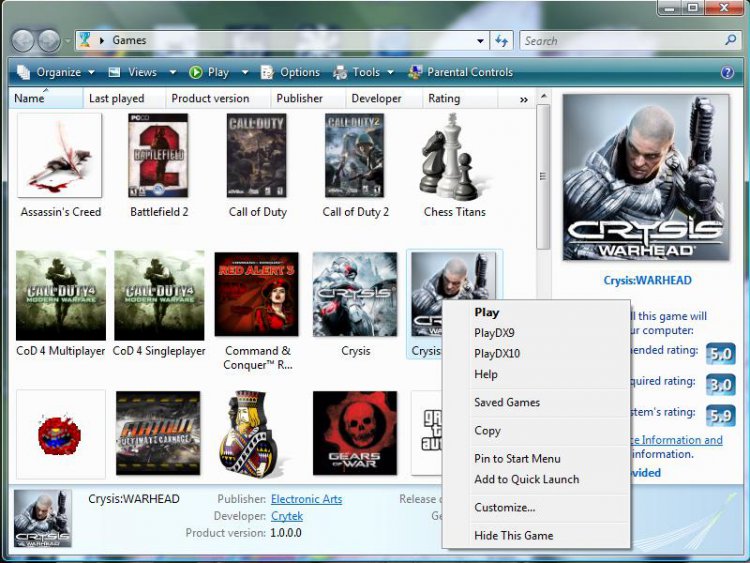Open Parental Controls
750x563 pixels.
click(x=461, y=72)
